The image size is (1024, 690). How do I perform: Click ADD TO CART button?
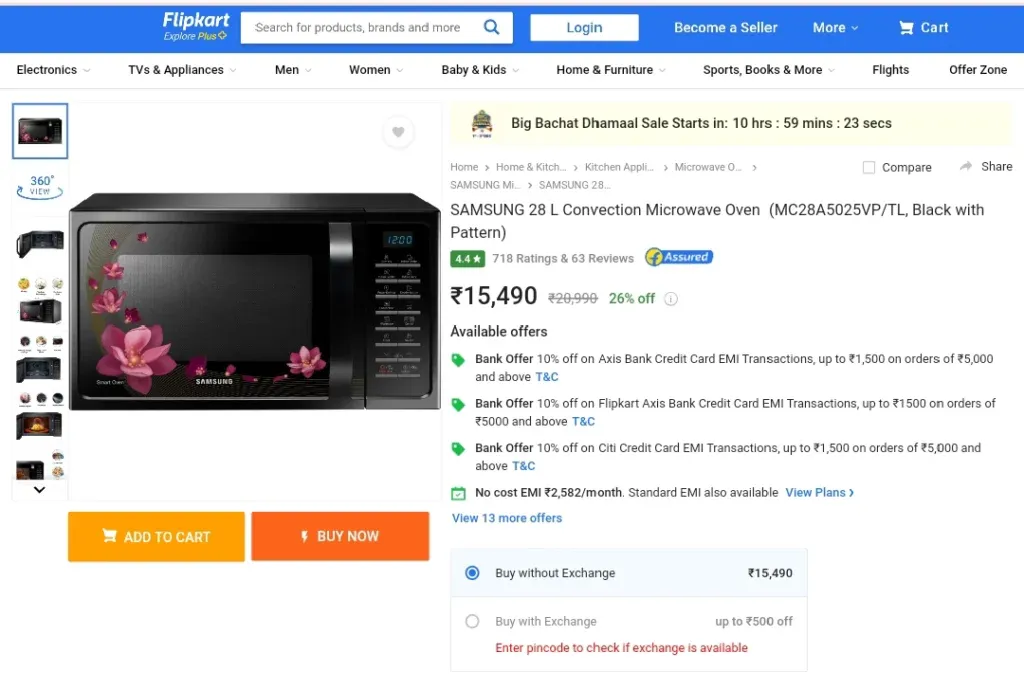click(x=156, y=537)
